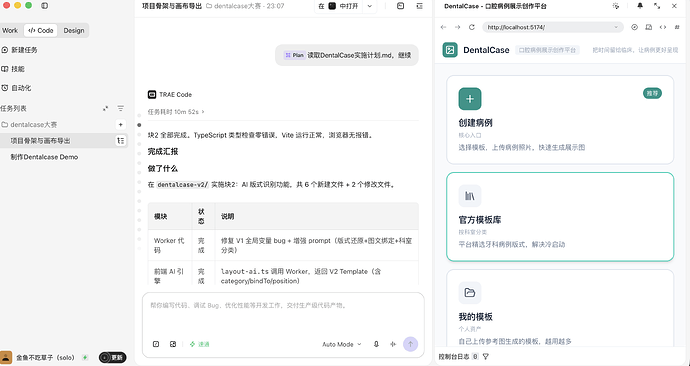Expand the 在…中打开 dropdown arrow
This screenshot has height=366, width=690.
370,6
